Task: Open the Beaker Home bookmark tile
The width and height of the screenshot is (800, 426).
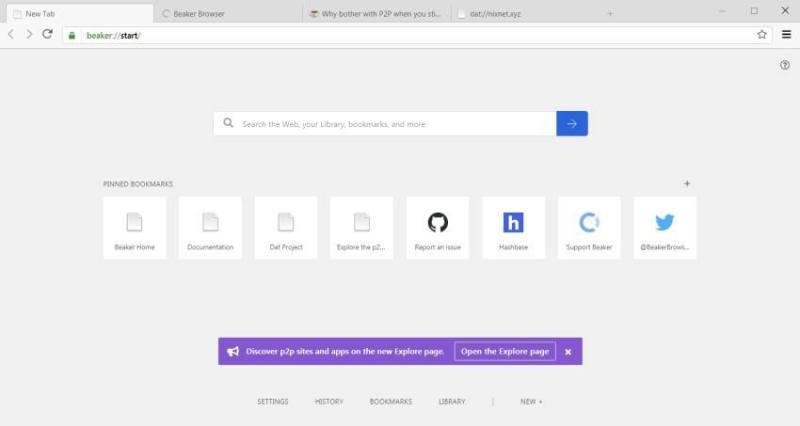Action: [134, 228]
